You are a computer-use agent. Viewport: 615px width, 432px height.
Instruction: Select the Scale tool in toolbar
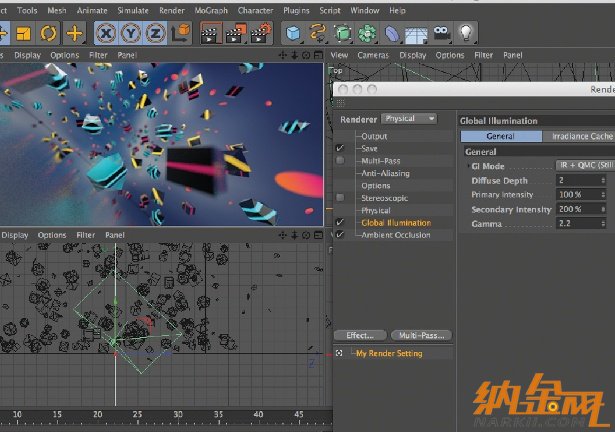(23, 33)
